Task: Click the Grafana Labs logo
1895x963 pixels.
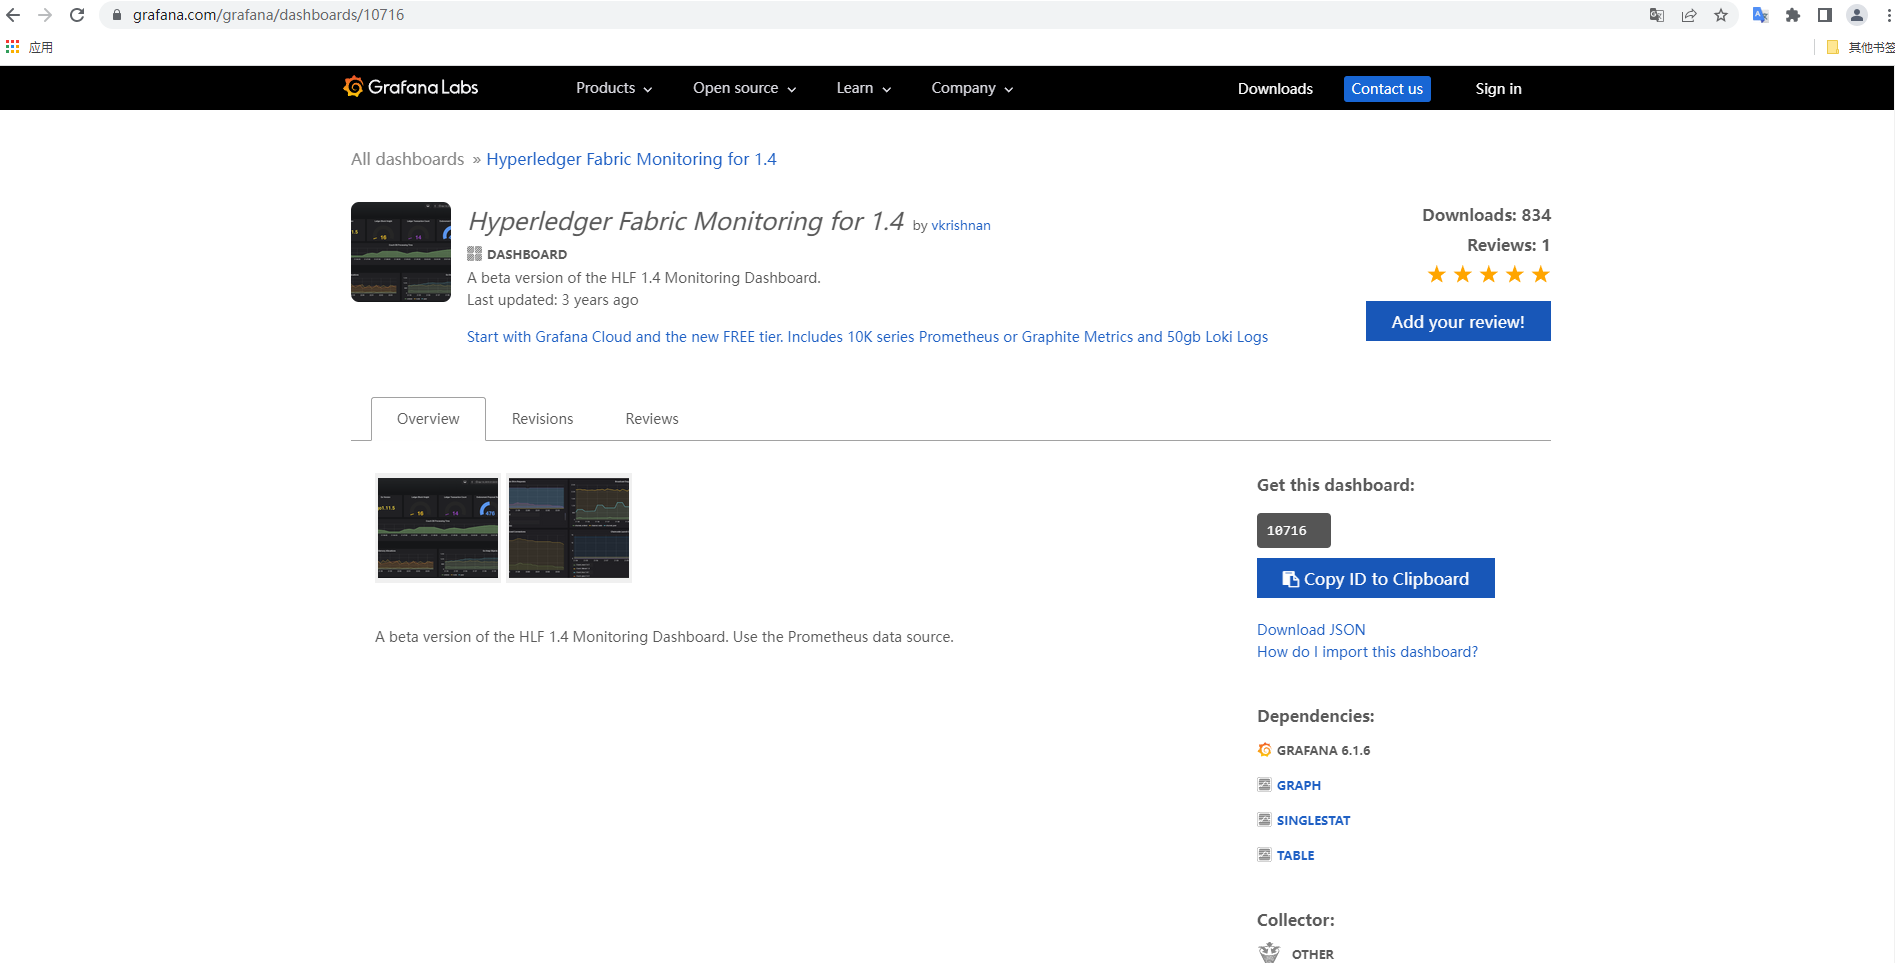Action: (411, 87)
